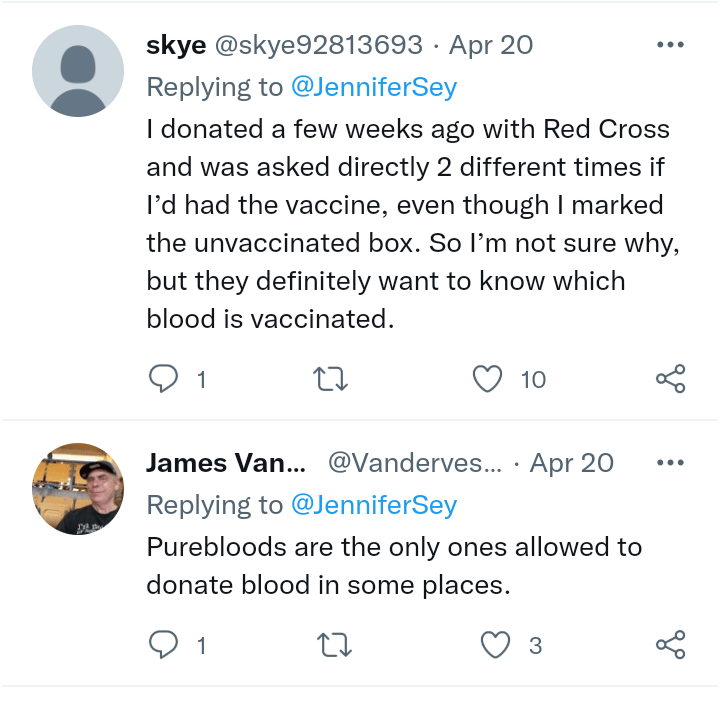
Task: Open the @Vanderves... handle
Action: pos(414,463)
